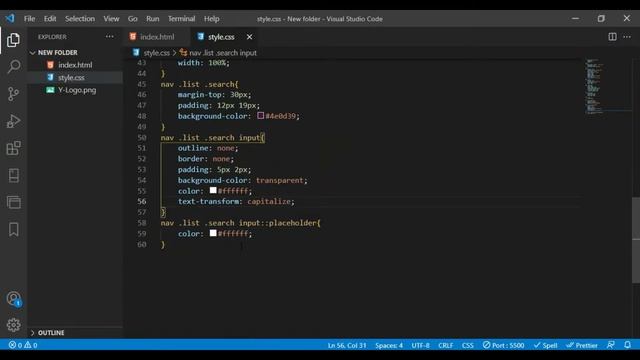
Task: Click the split editor right icon
Action: [612, 37]
